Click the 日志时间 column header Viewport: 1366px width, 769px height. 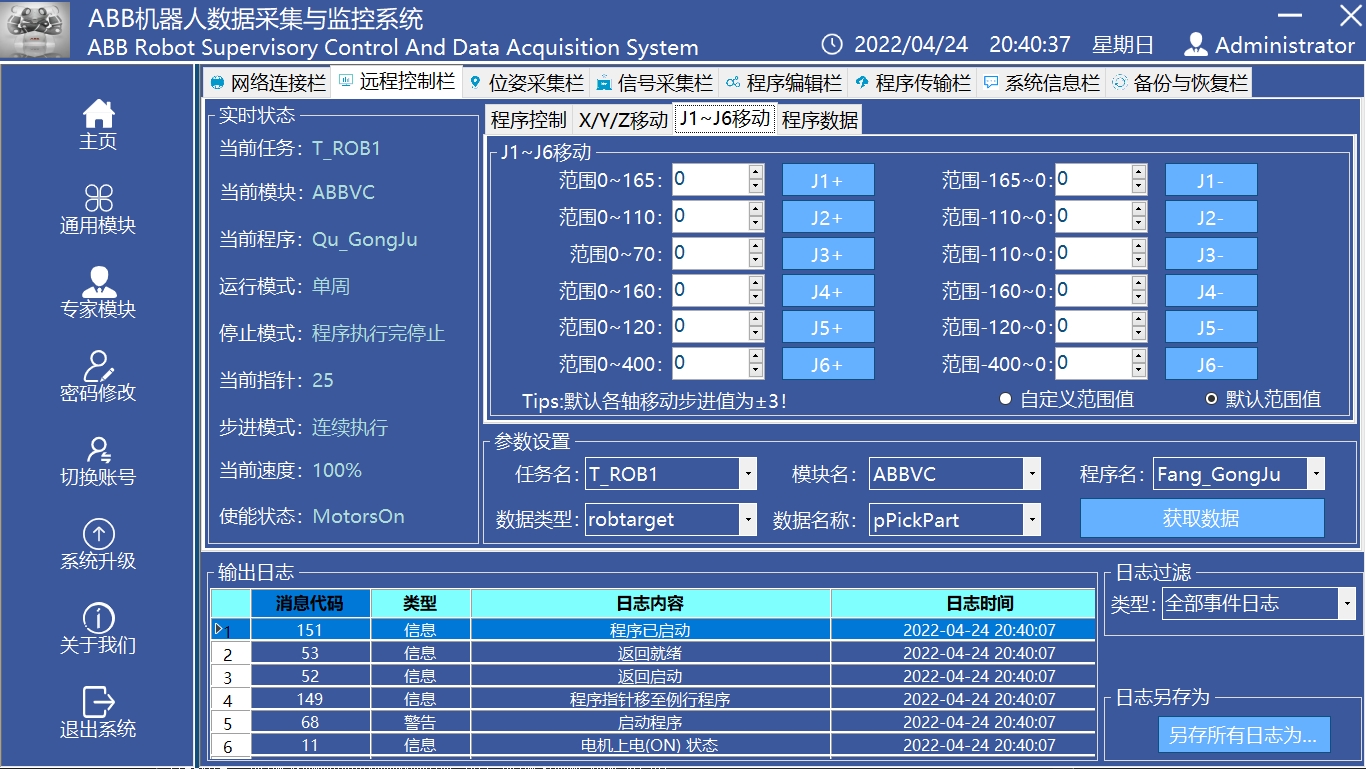tap(963, 603)
